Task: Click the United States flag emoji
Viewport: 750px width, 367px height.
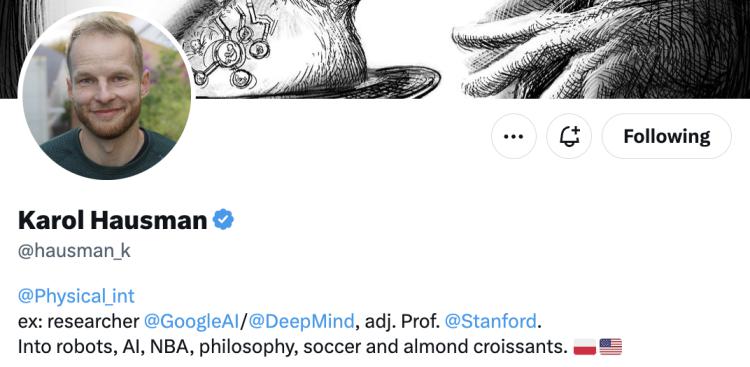Action: pos(611,347)
